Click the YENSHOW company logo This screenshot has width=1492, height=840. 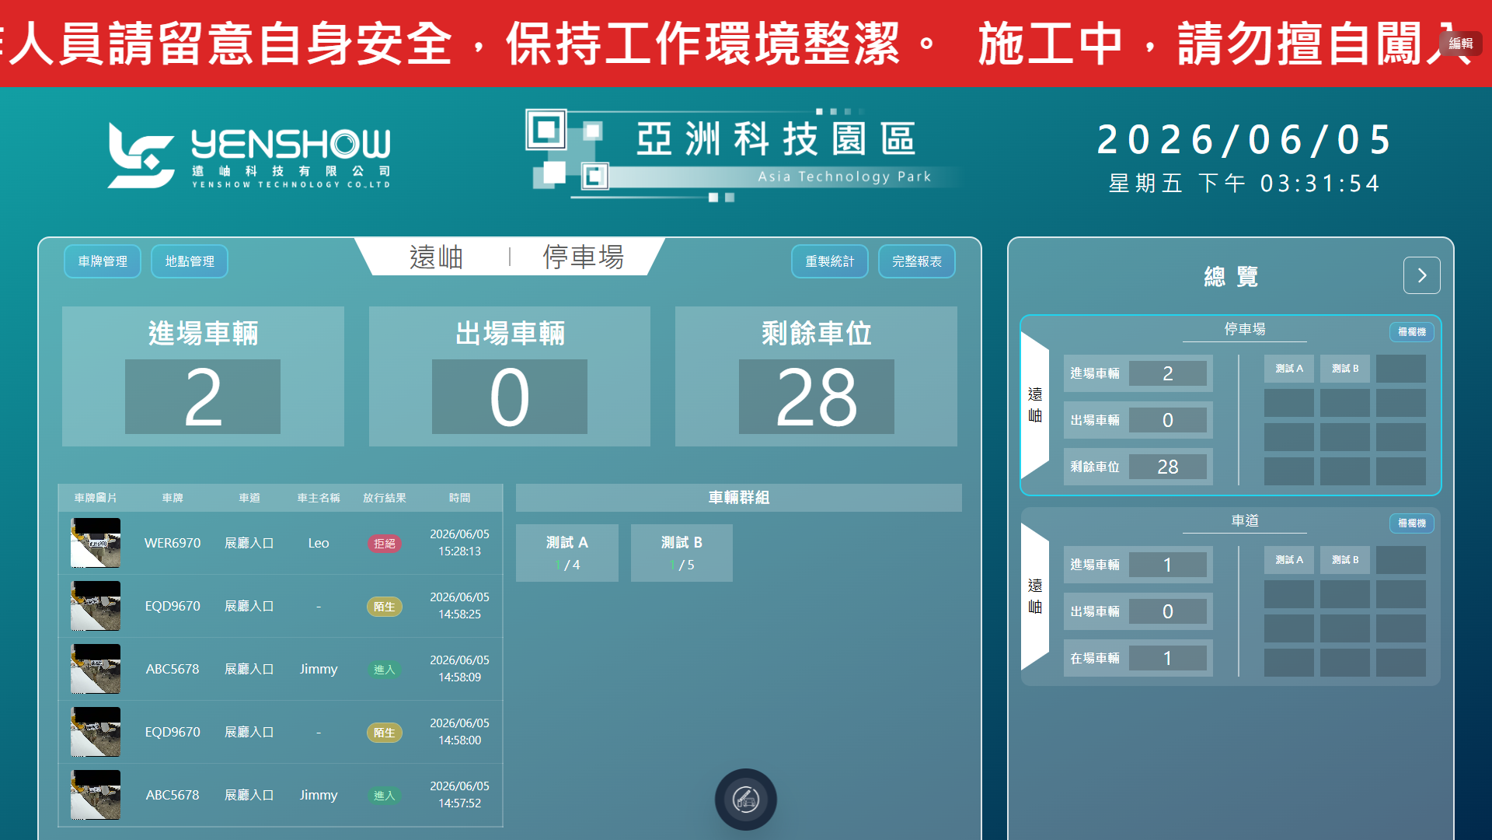point(249,156)
